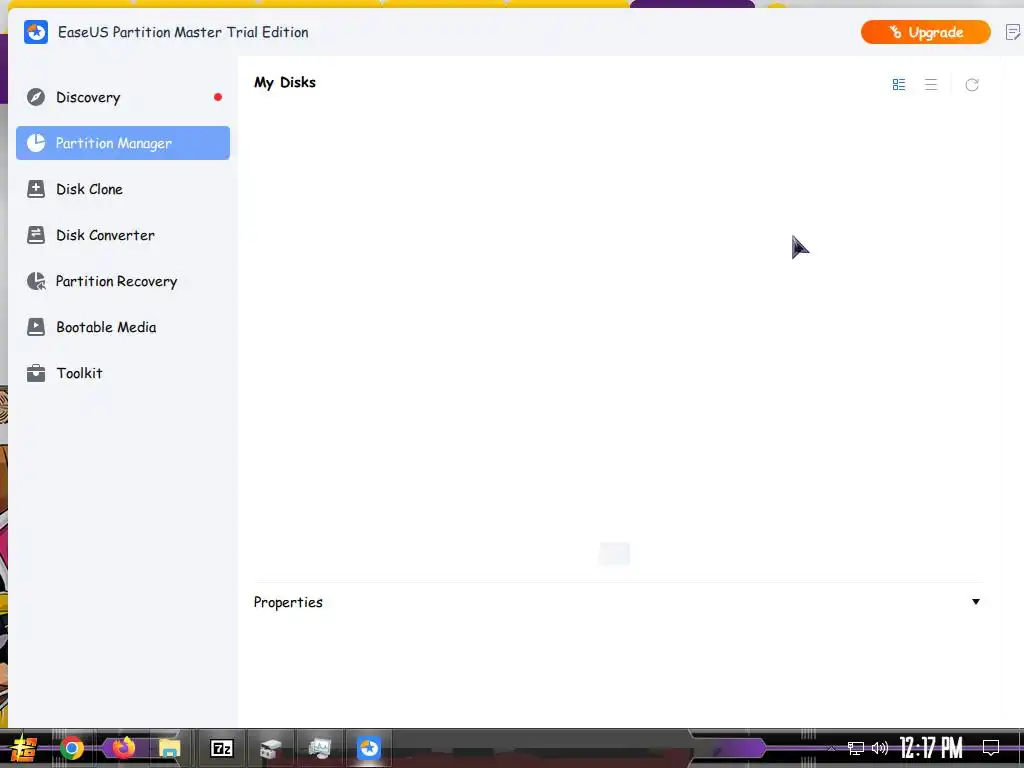Open the Windows Start button
1024x768 pixels.
click(x=24, y=748)
